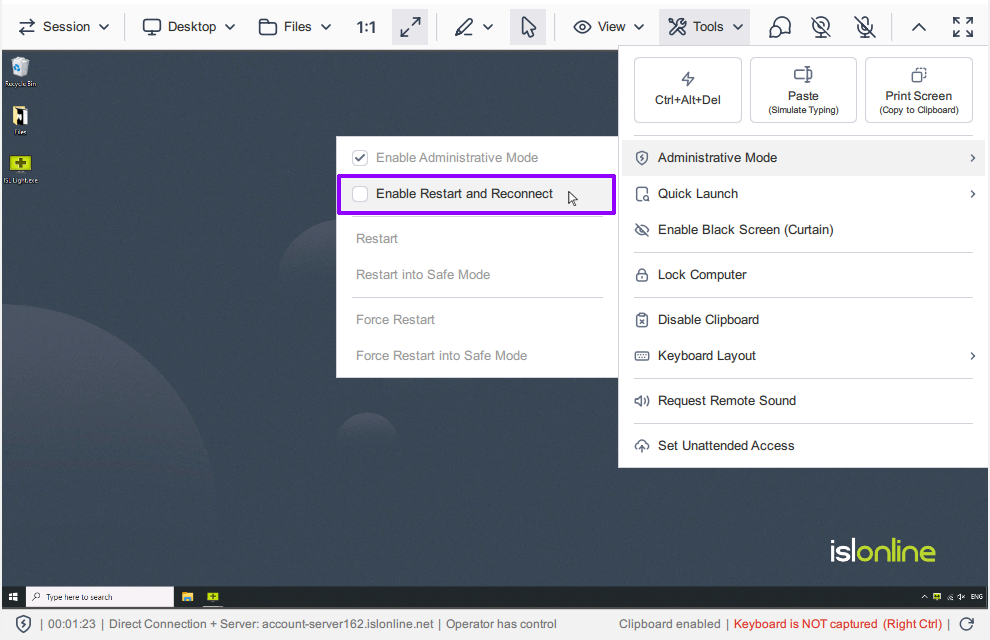Enter full screen mode
Image resolution: width=990 pixels, height=640 pixels.
pos(963,27)
